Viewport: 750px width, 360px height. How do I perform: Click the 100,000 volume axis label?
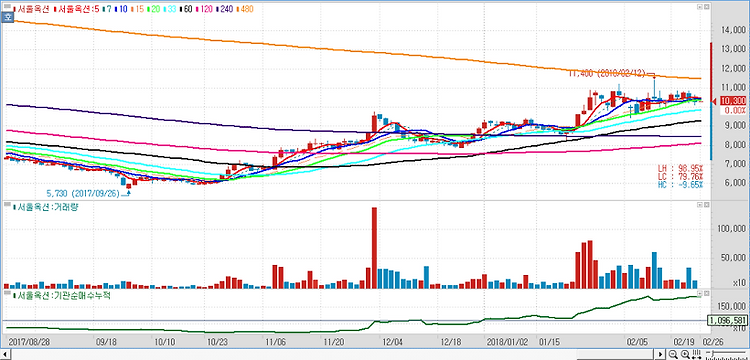pyautogui.click(x=731, y=229)
